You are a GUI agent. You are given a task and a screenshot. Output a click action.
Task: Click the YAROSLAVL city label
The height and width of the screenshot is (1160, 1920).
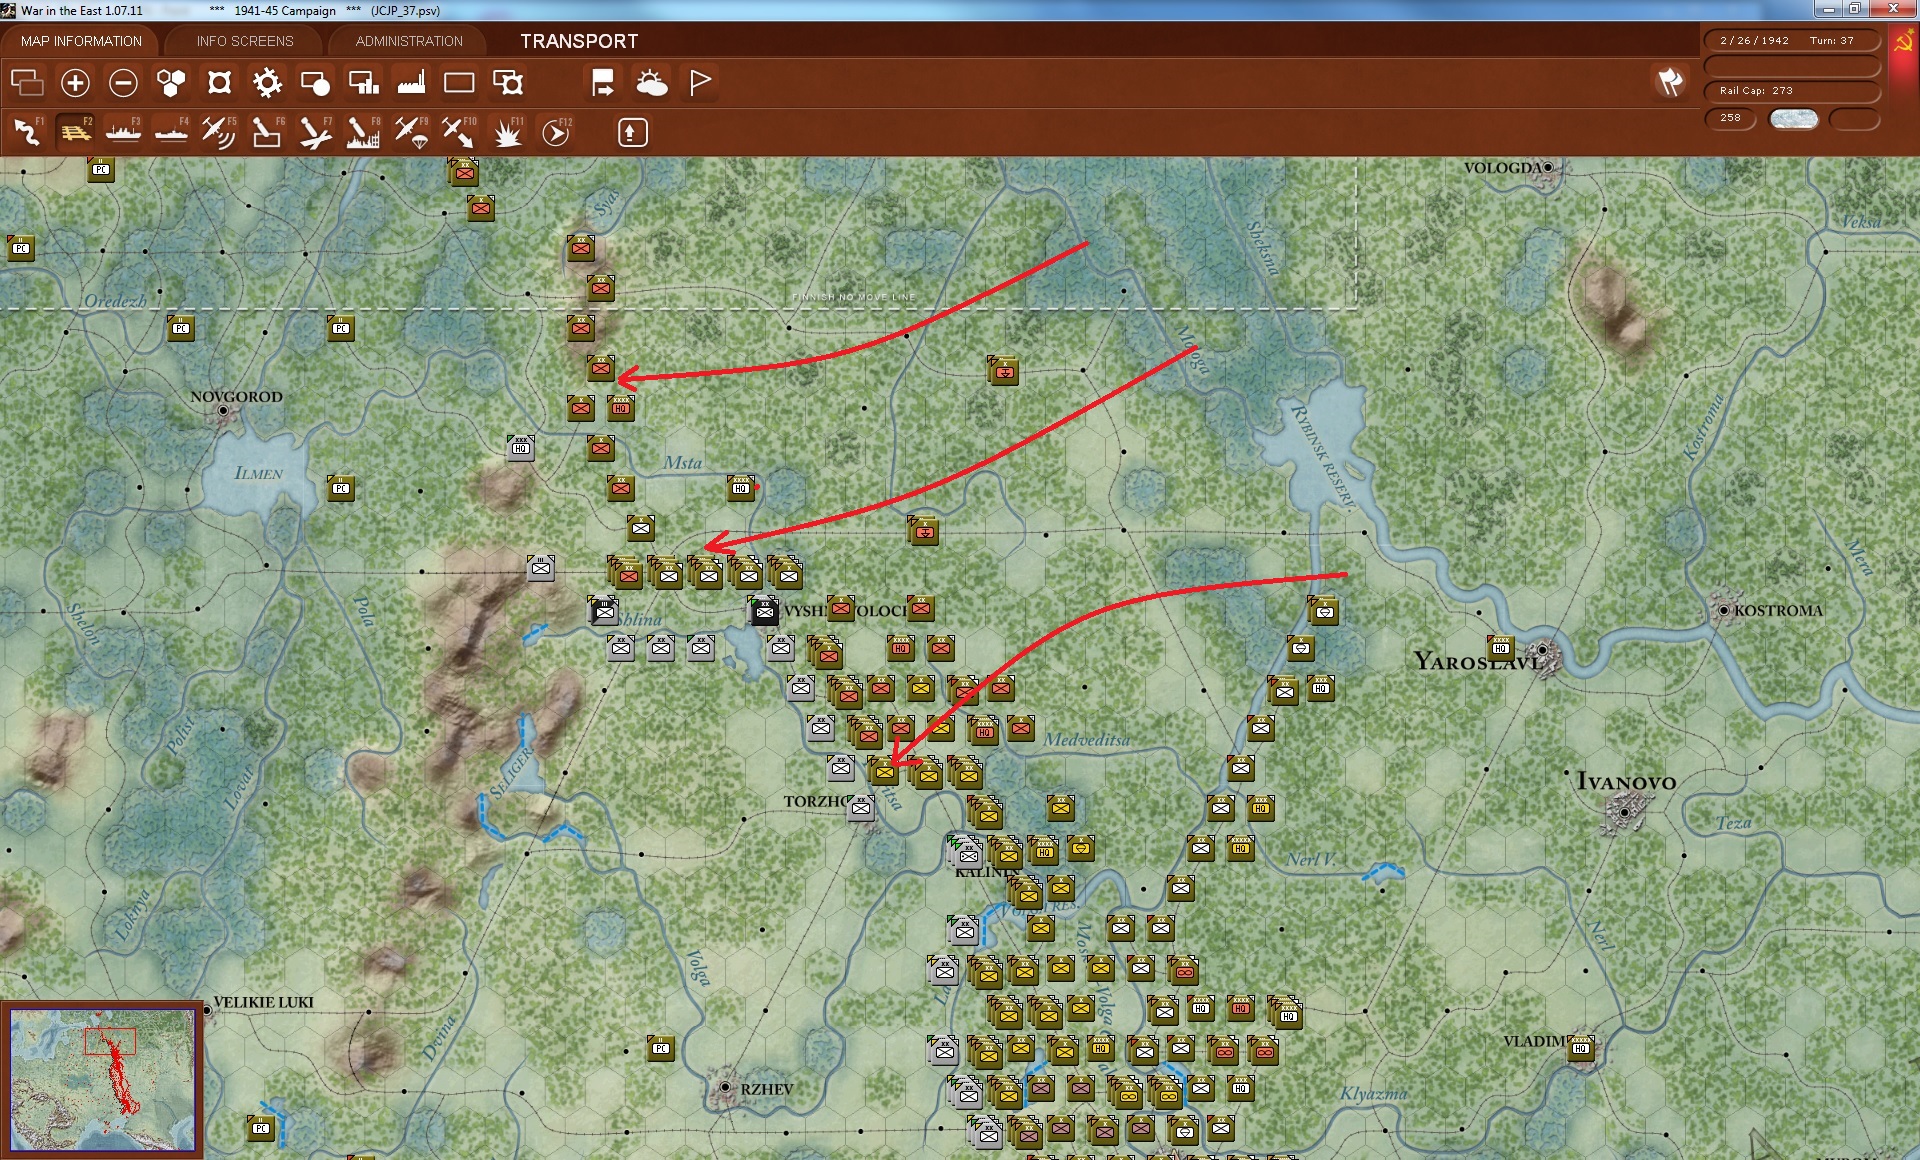point(1477,661)
